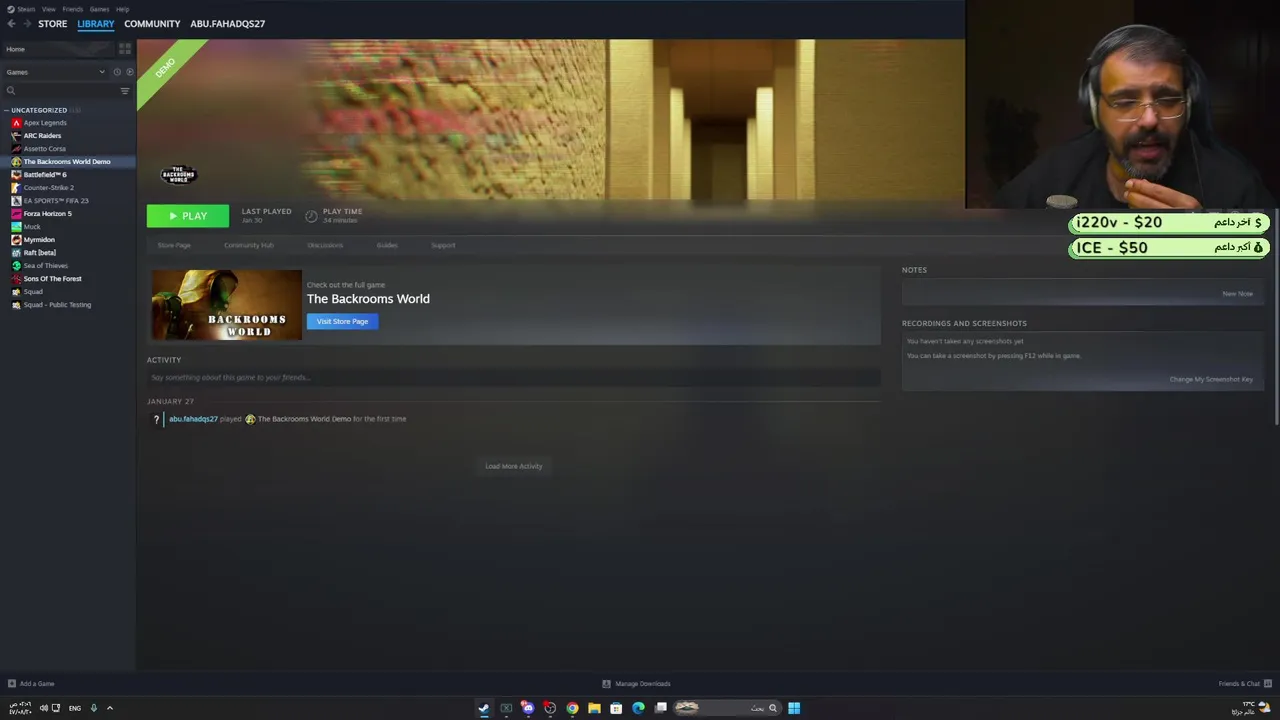The width and height of the screenshot is (1280, 720).
Task: Open the Support link
Action: coord(443,245)
